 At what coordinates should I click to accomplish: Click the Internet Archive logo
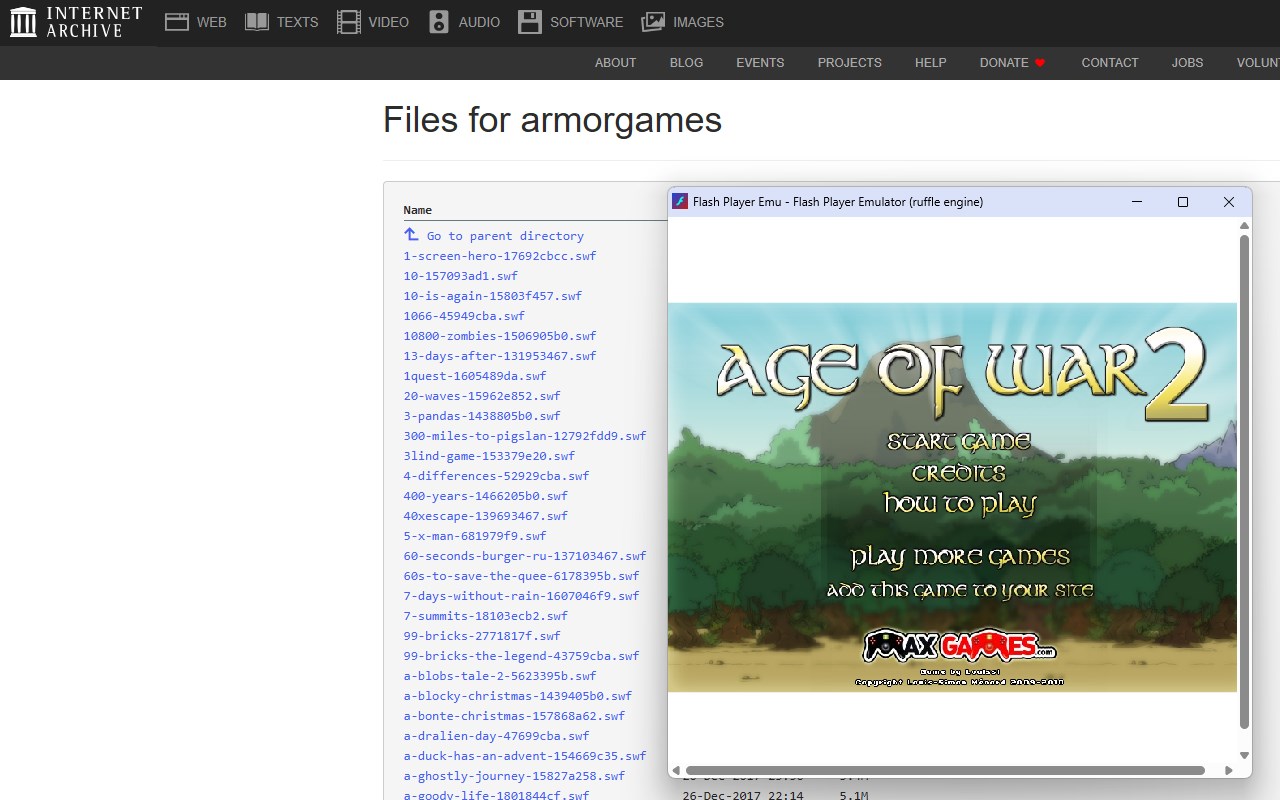pos(76,22)
